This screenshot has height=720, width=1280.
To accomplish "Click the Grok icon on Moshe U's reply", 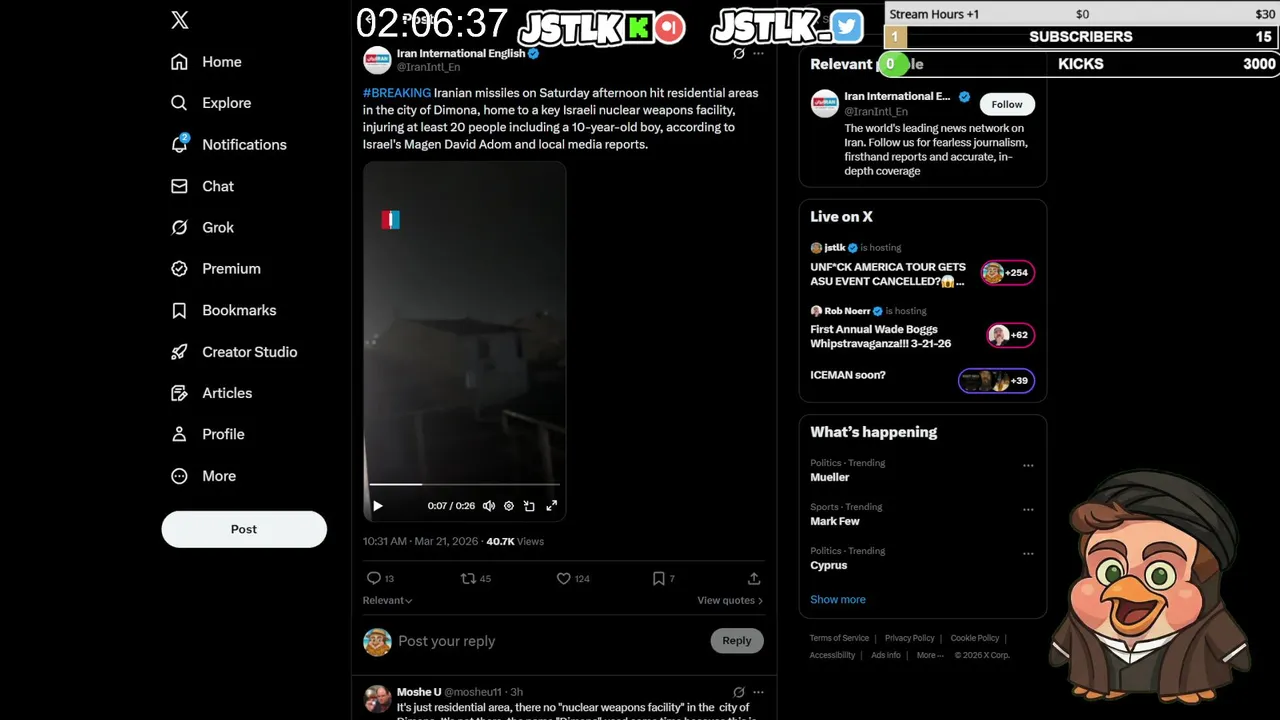I will [x=739, y=692].
